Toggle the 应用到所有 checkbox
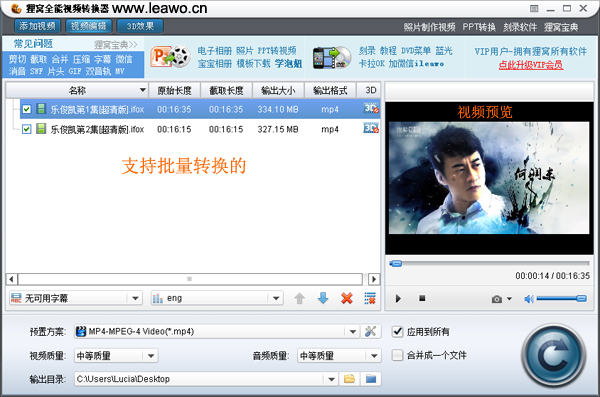This screenshot has width=600, height=397. coord(398,332)
